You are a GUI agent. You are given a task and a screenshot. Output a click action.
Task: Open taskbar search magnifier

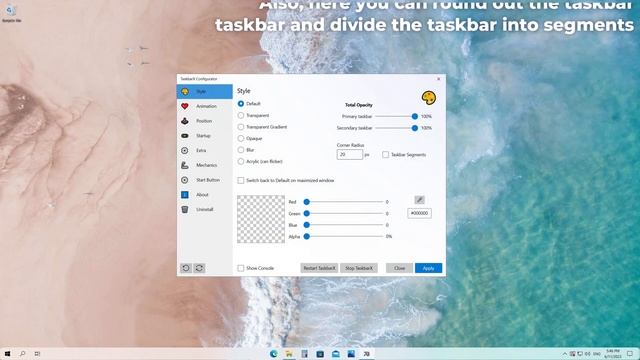coord(22,354)
